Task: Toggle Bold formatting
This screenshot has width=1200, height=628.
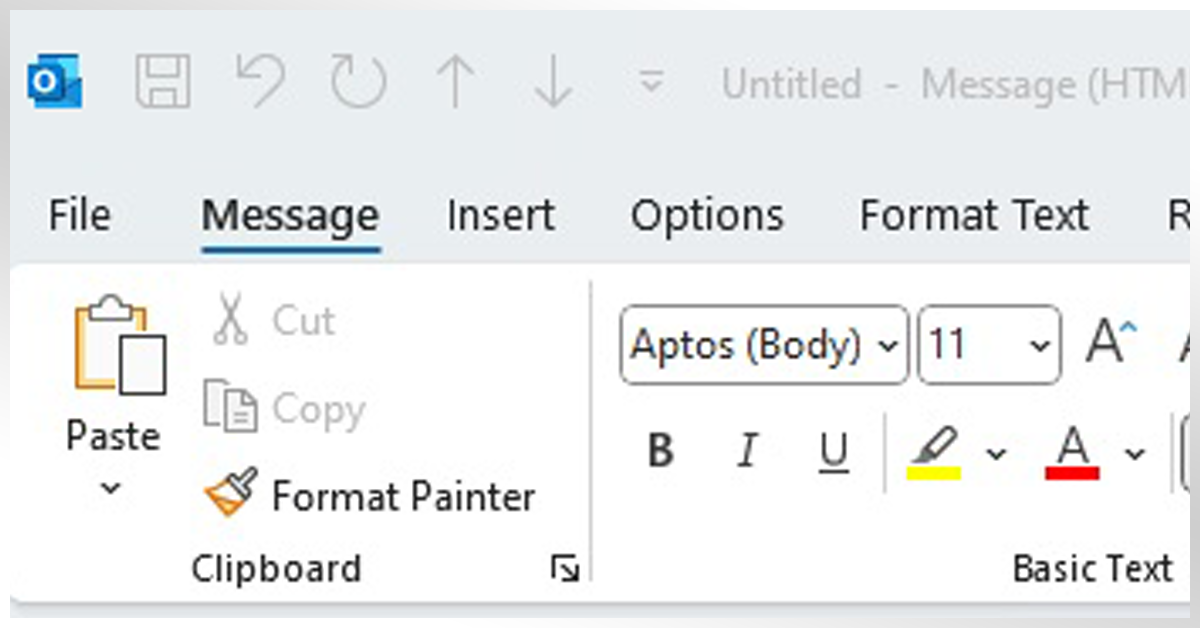Action: click(660, 452)
